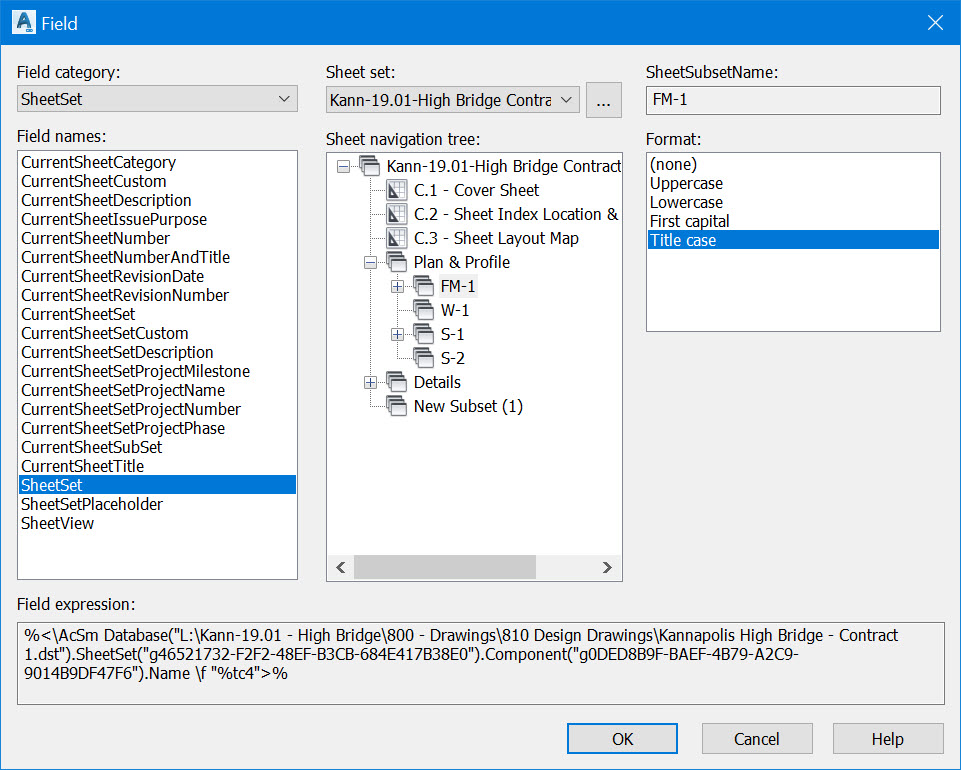Select CurrentSheetNumber field name

(158, 238)
